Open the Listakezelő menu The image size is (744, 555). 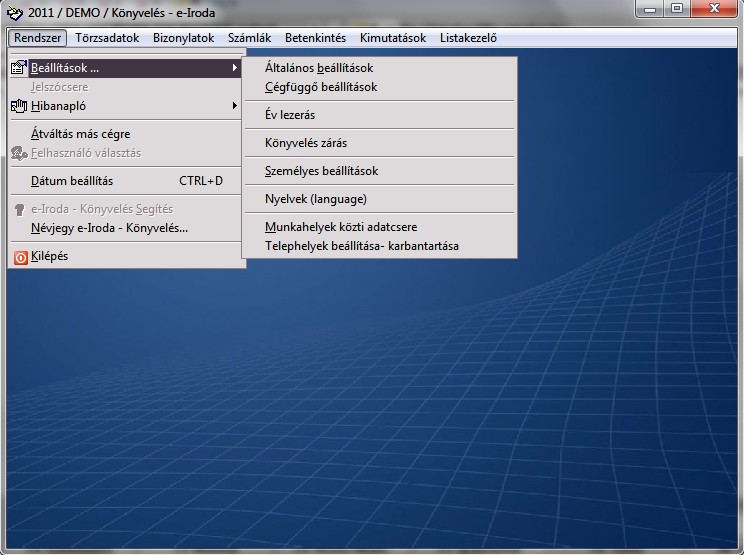coord(468,38)
